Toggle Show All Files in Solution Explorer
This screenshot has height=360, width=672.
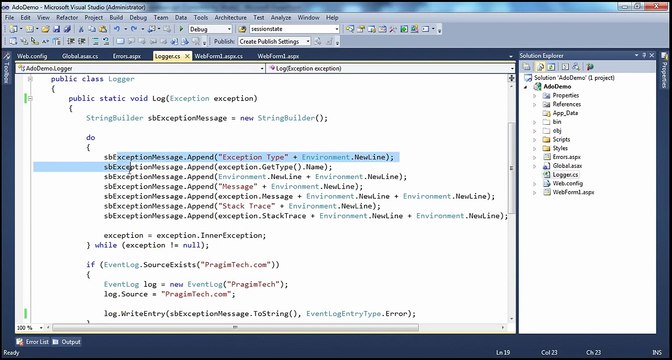coord(540,67)
